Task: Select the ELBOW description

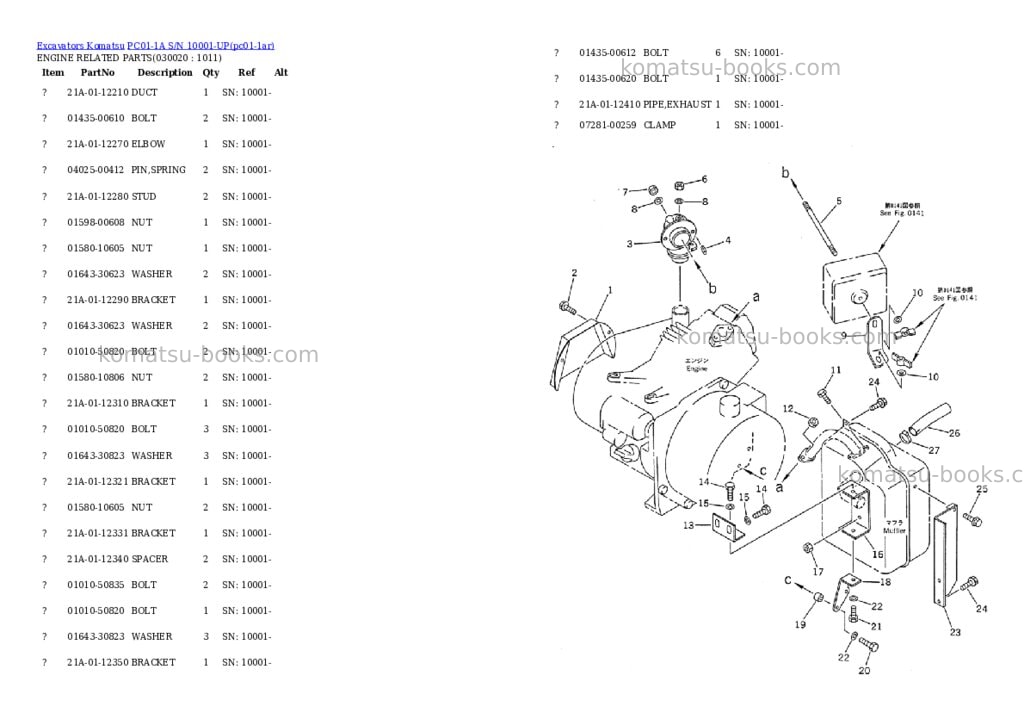Action: pos(148,144)
